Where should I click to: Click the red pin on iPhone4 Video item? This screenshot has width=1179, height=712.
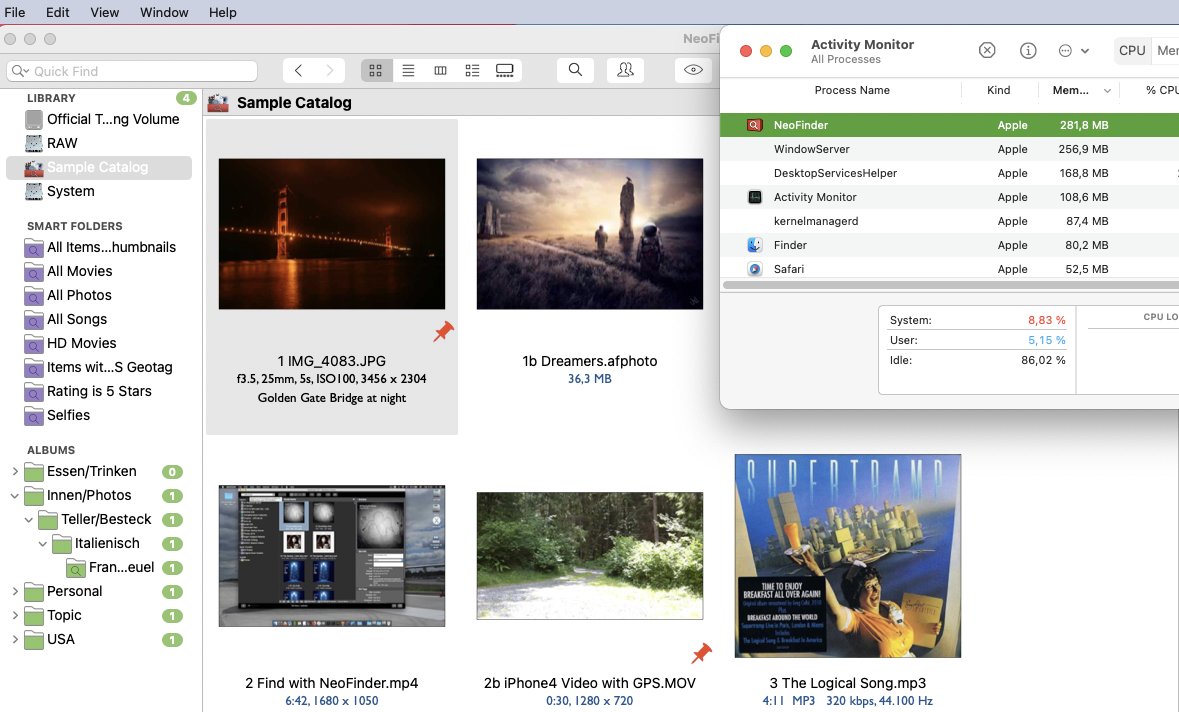[702, 653]
